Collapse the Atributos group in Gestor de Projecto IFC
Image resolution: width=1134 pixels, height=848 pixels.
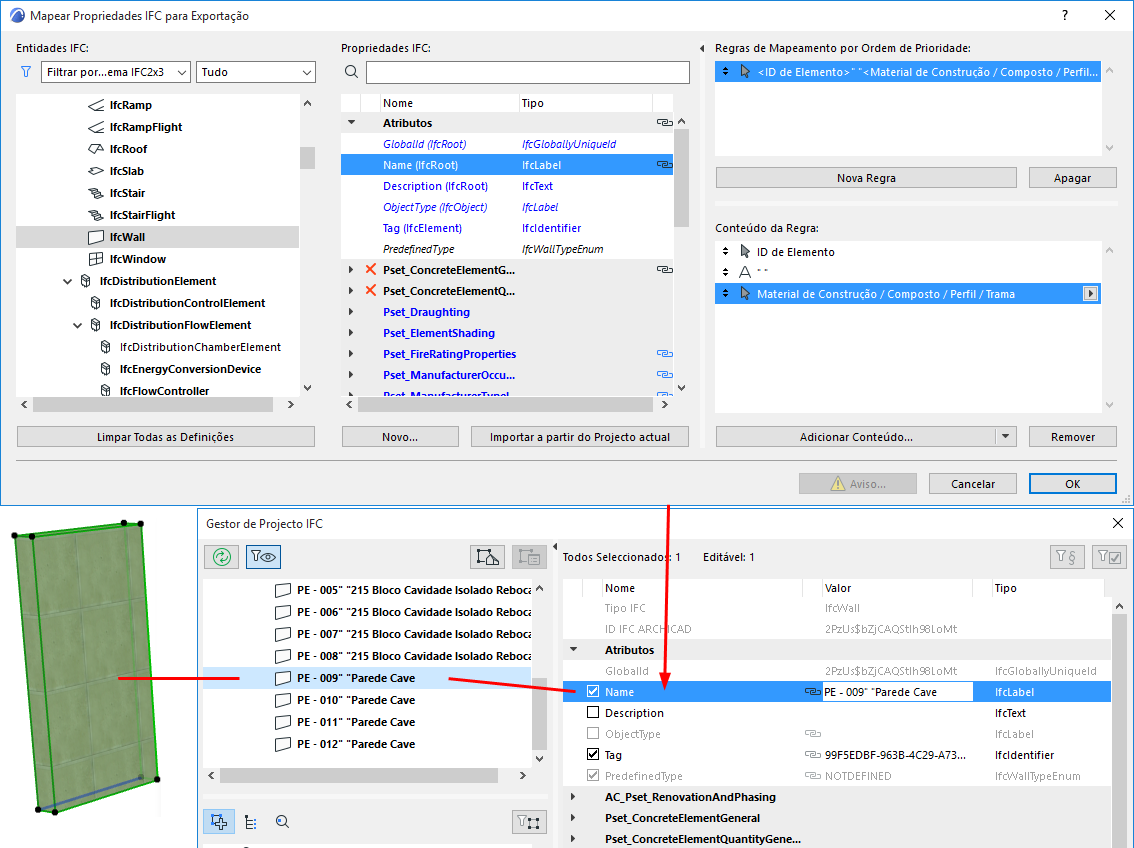pos(574,649)
